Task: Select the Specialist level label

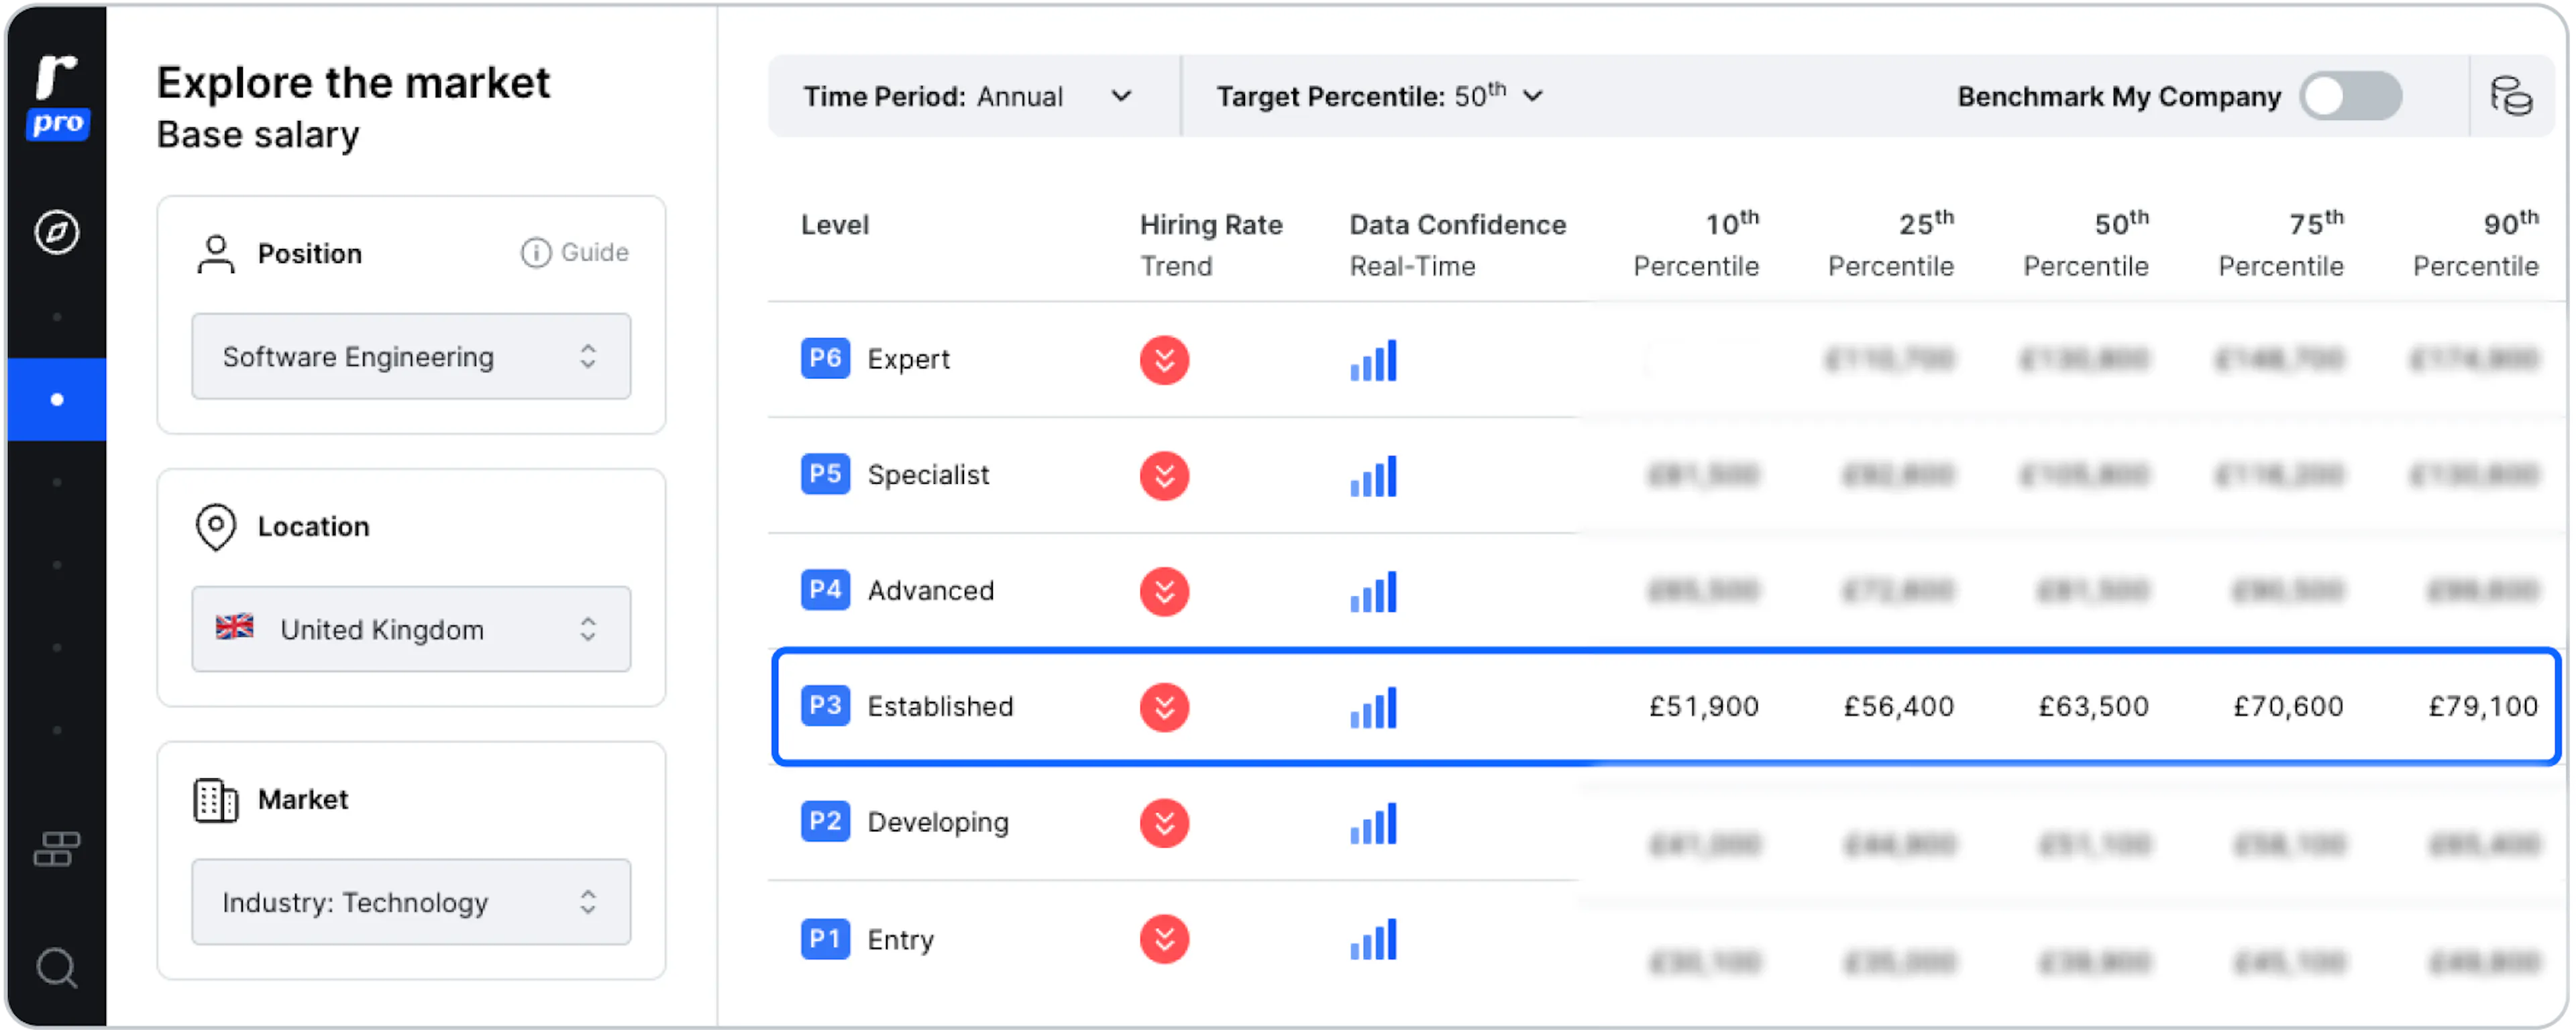Action: tap(928, 475)
